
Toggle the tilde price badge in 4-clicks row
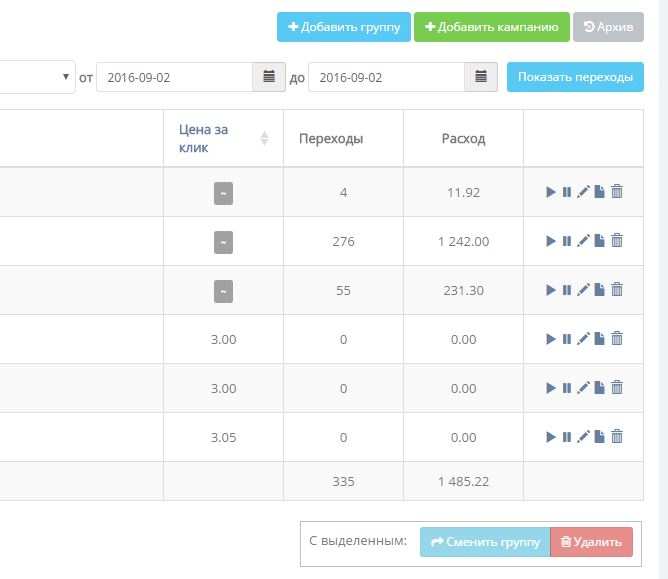223,192
